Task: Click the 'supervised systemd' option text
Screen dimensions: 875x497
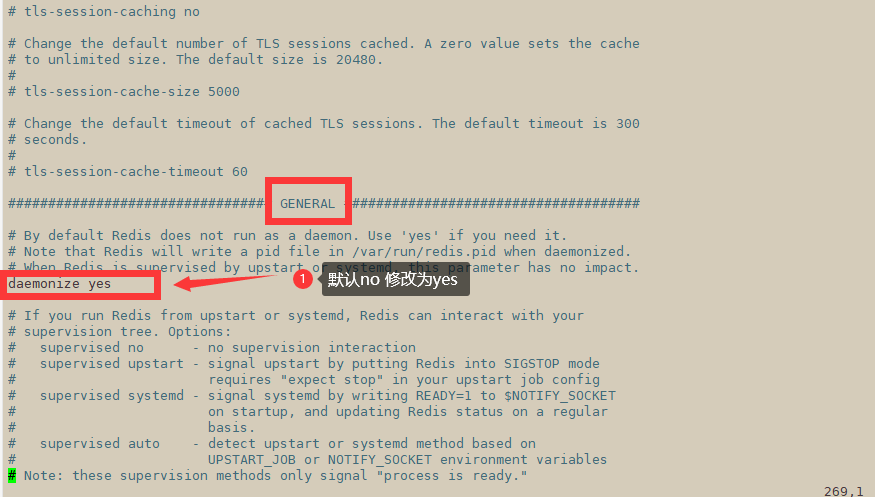Action: click(112, 395)
